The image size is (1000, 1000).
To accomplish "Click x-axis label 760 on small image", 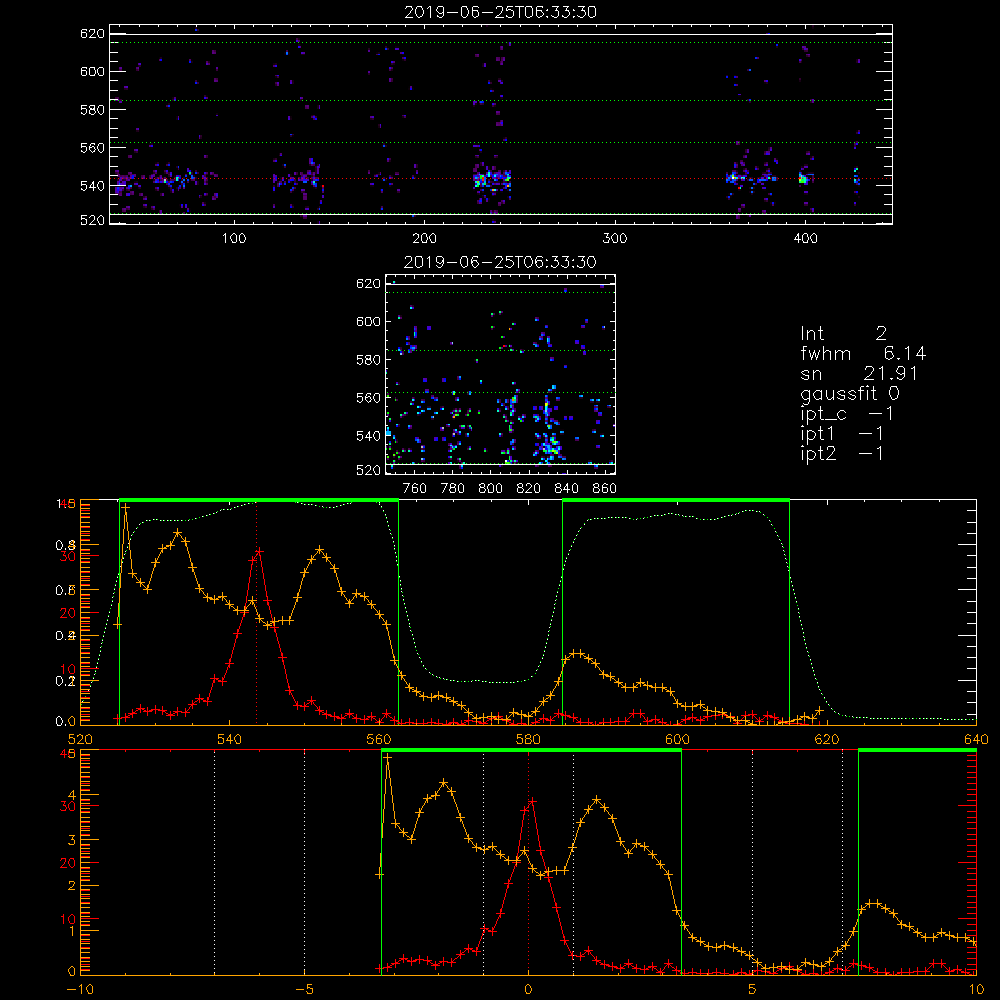I will point(415,488).
